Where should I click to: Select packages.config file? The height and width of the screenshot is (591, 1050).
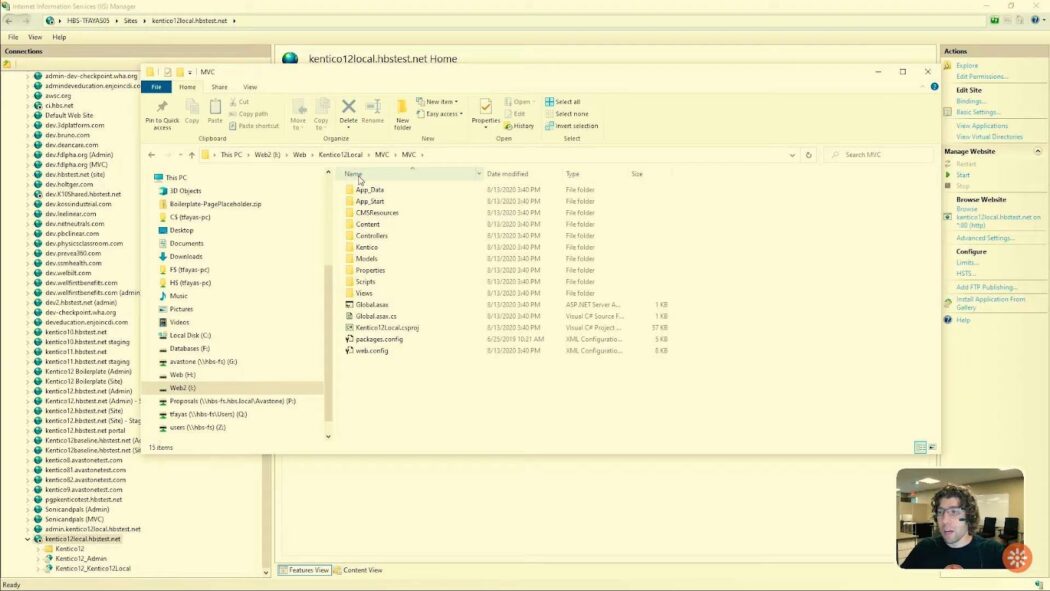[x=379, y=339]
